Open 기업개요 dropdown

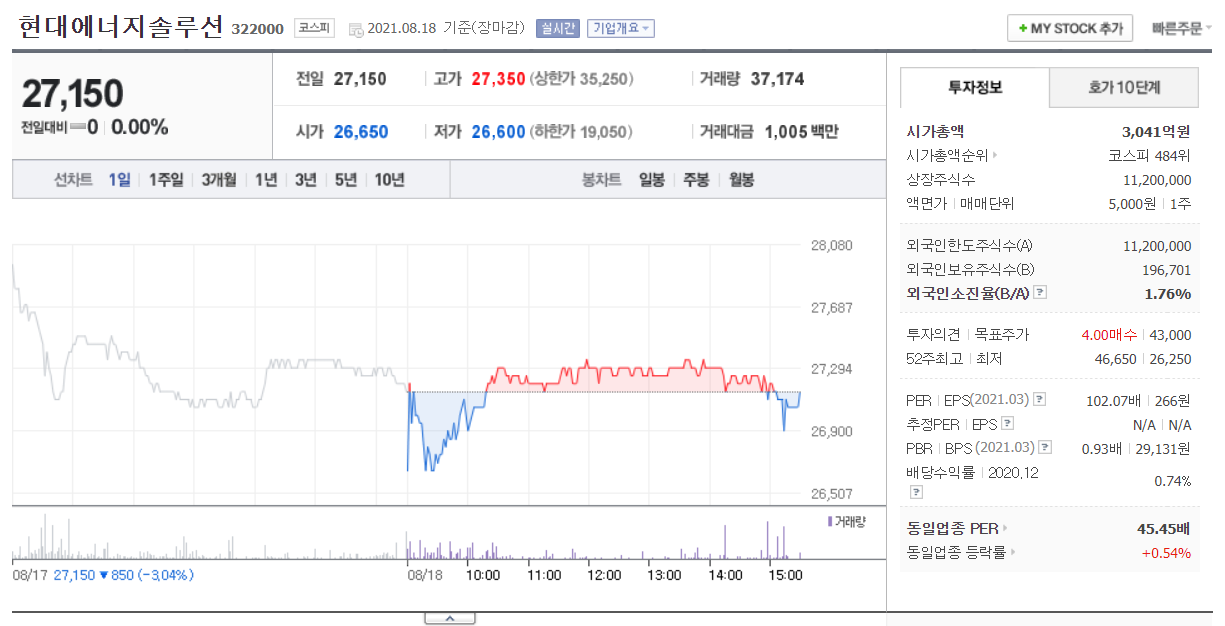click(621, 28)
